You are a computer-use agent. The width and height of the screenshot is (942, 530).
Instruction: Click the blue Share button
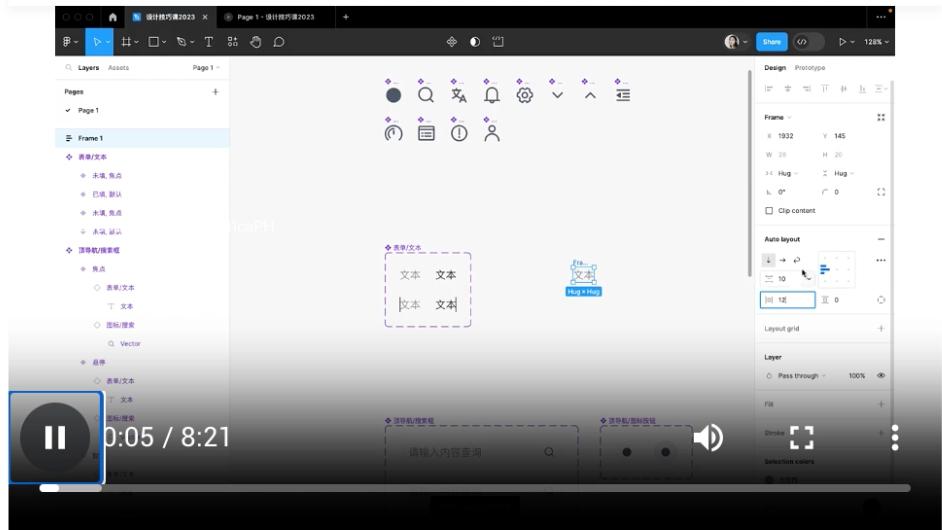click(771, 41)
